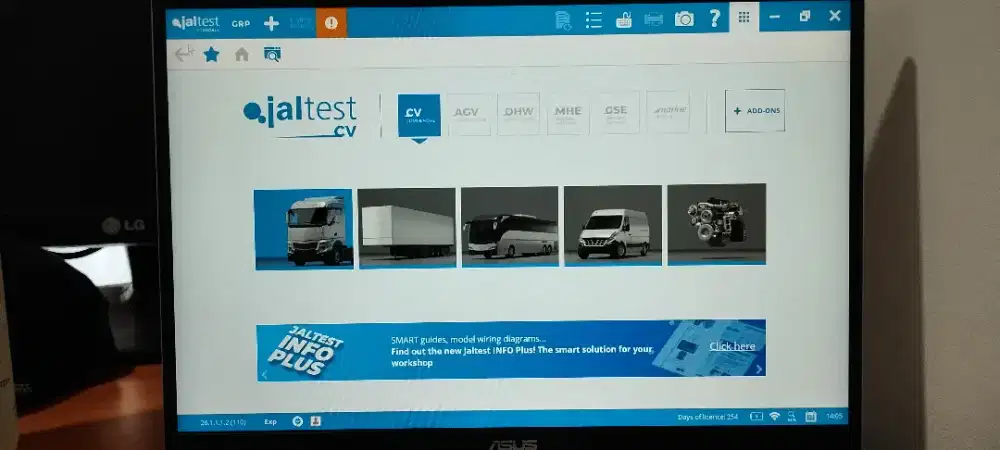Select the OHW module tab
This screenshot has width=1000, height=450.
pos(518,113)
